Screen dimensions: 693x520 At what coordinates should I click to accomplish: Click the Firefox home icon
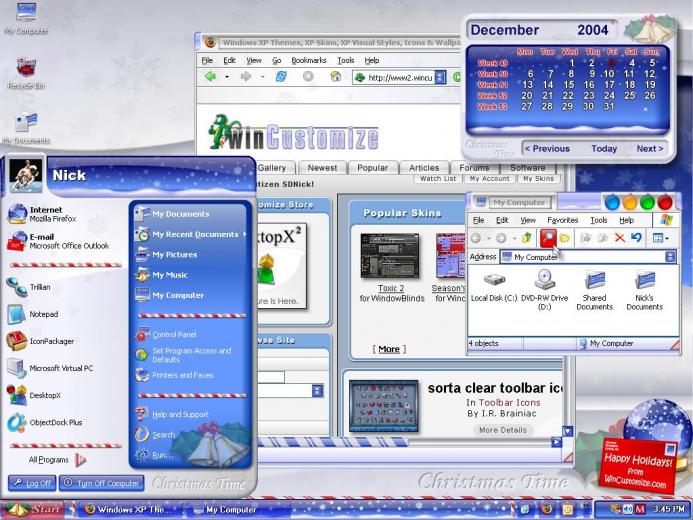[x=335, y=76]
